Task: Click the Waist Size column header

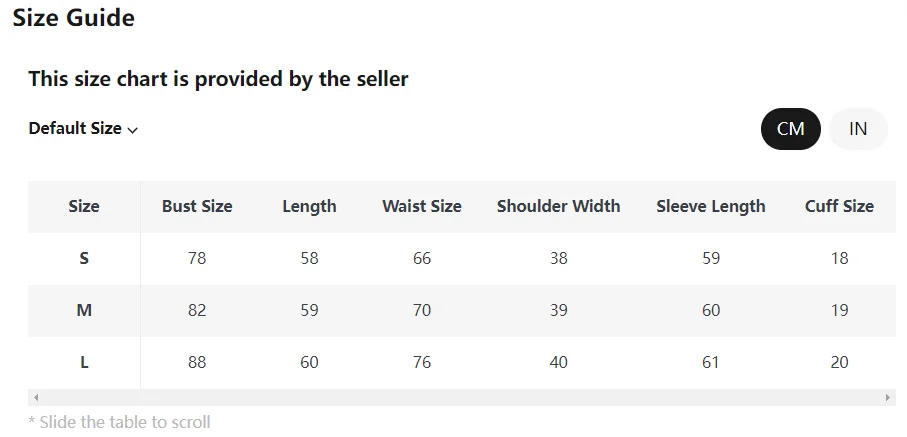Action: point(422,207)
